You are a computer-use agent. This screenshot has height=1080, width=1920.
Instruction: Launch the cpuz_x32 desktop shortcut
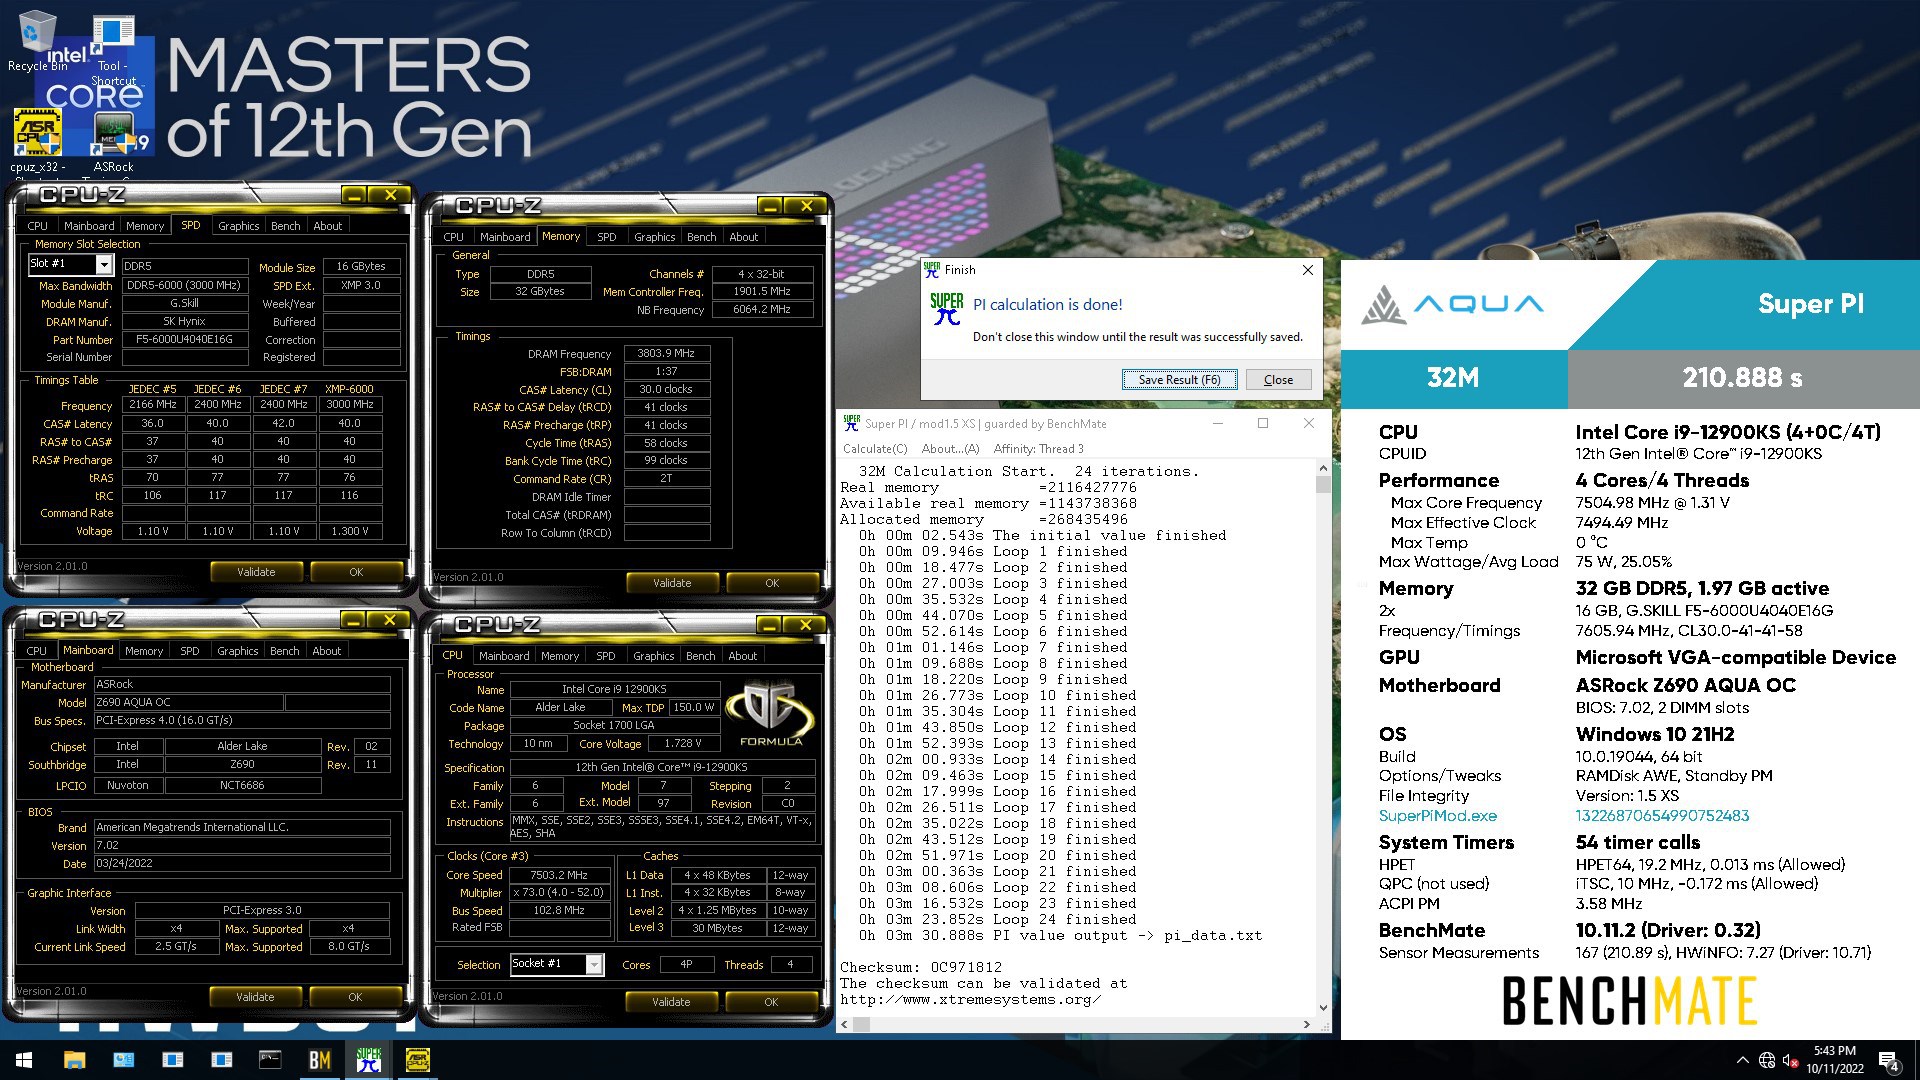[38, 141]
